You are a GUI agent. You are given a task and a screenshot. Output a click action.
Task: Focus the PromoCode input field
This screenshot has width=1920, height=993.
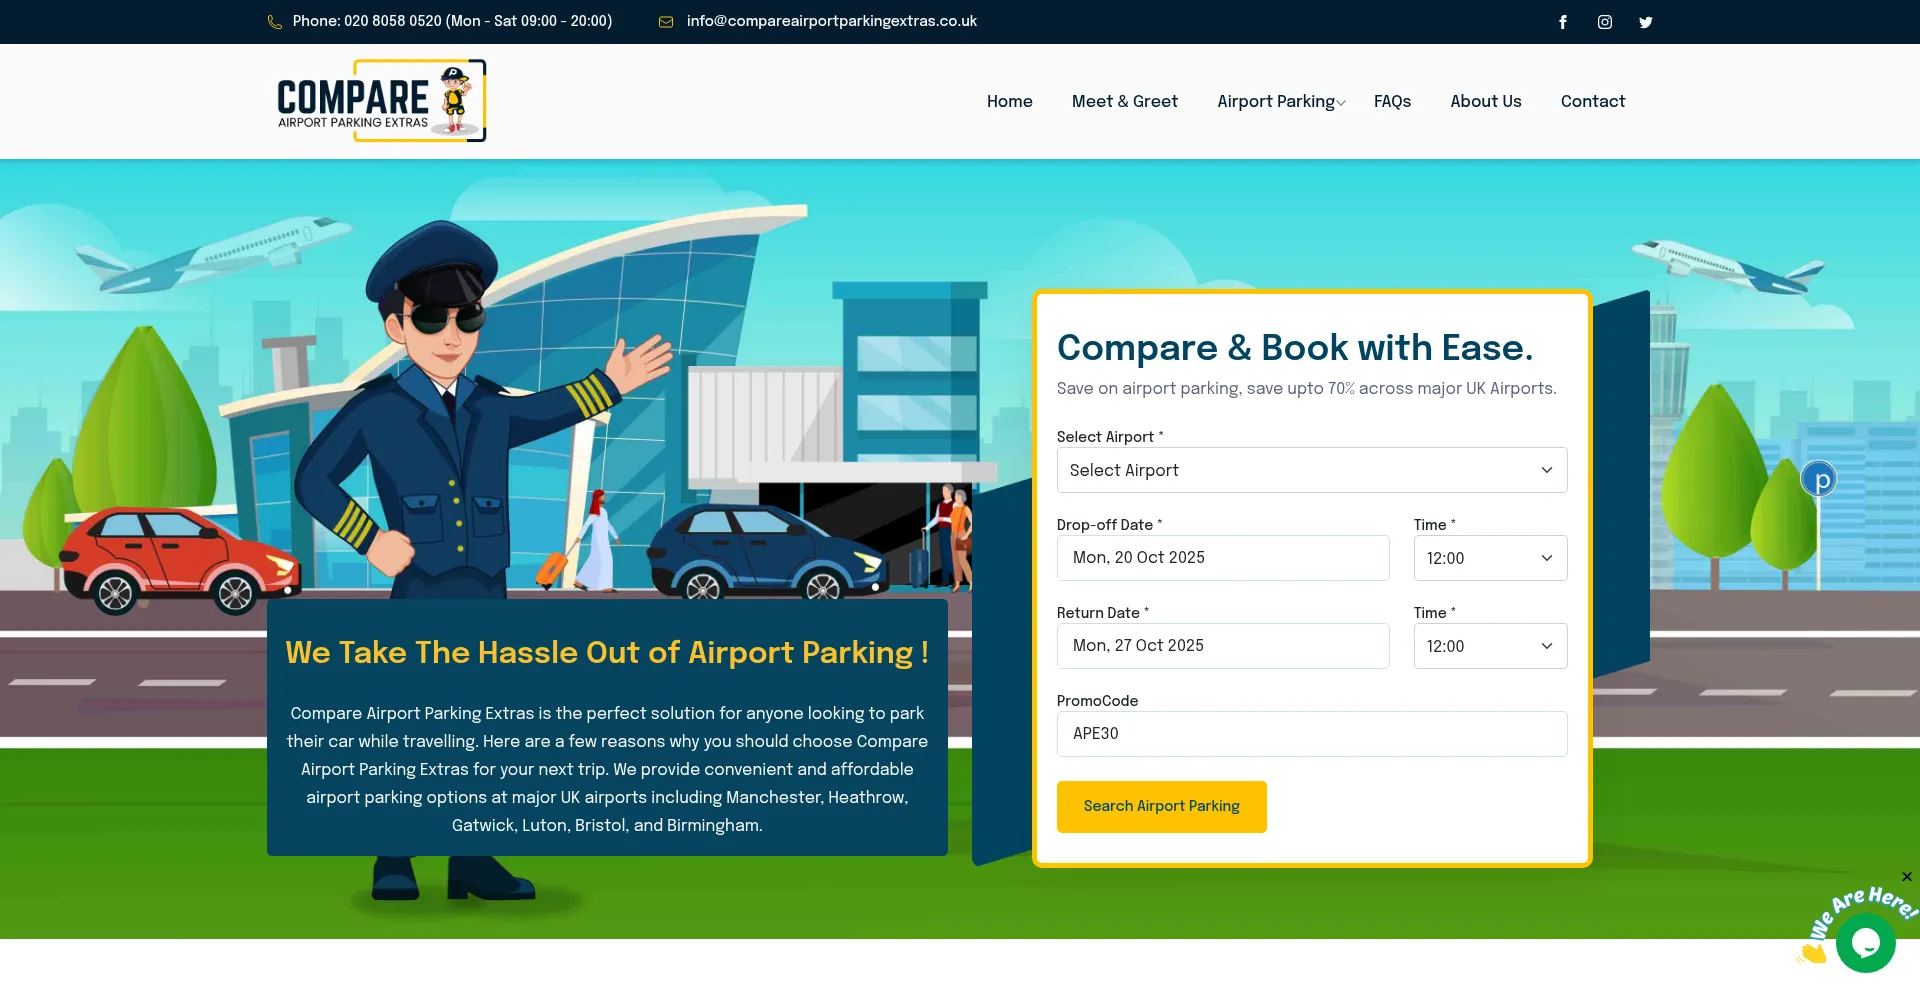(1311, 734)
